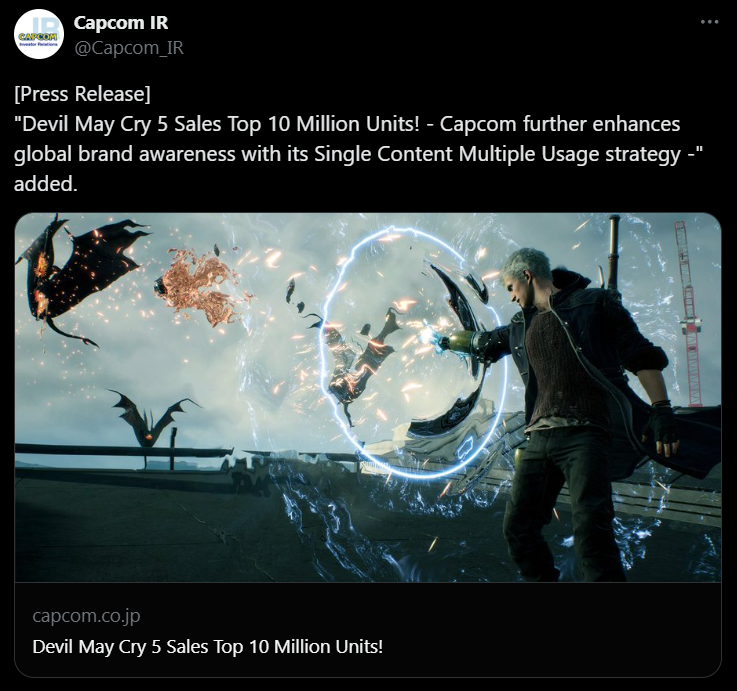The width and height of the screenshot is (737, 691).
Task: Open the card title 'Devil May Cry 5 Sales Top 10 Million Units!'
Action: 208,646
